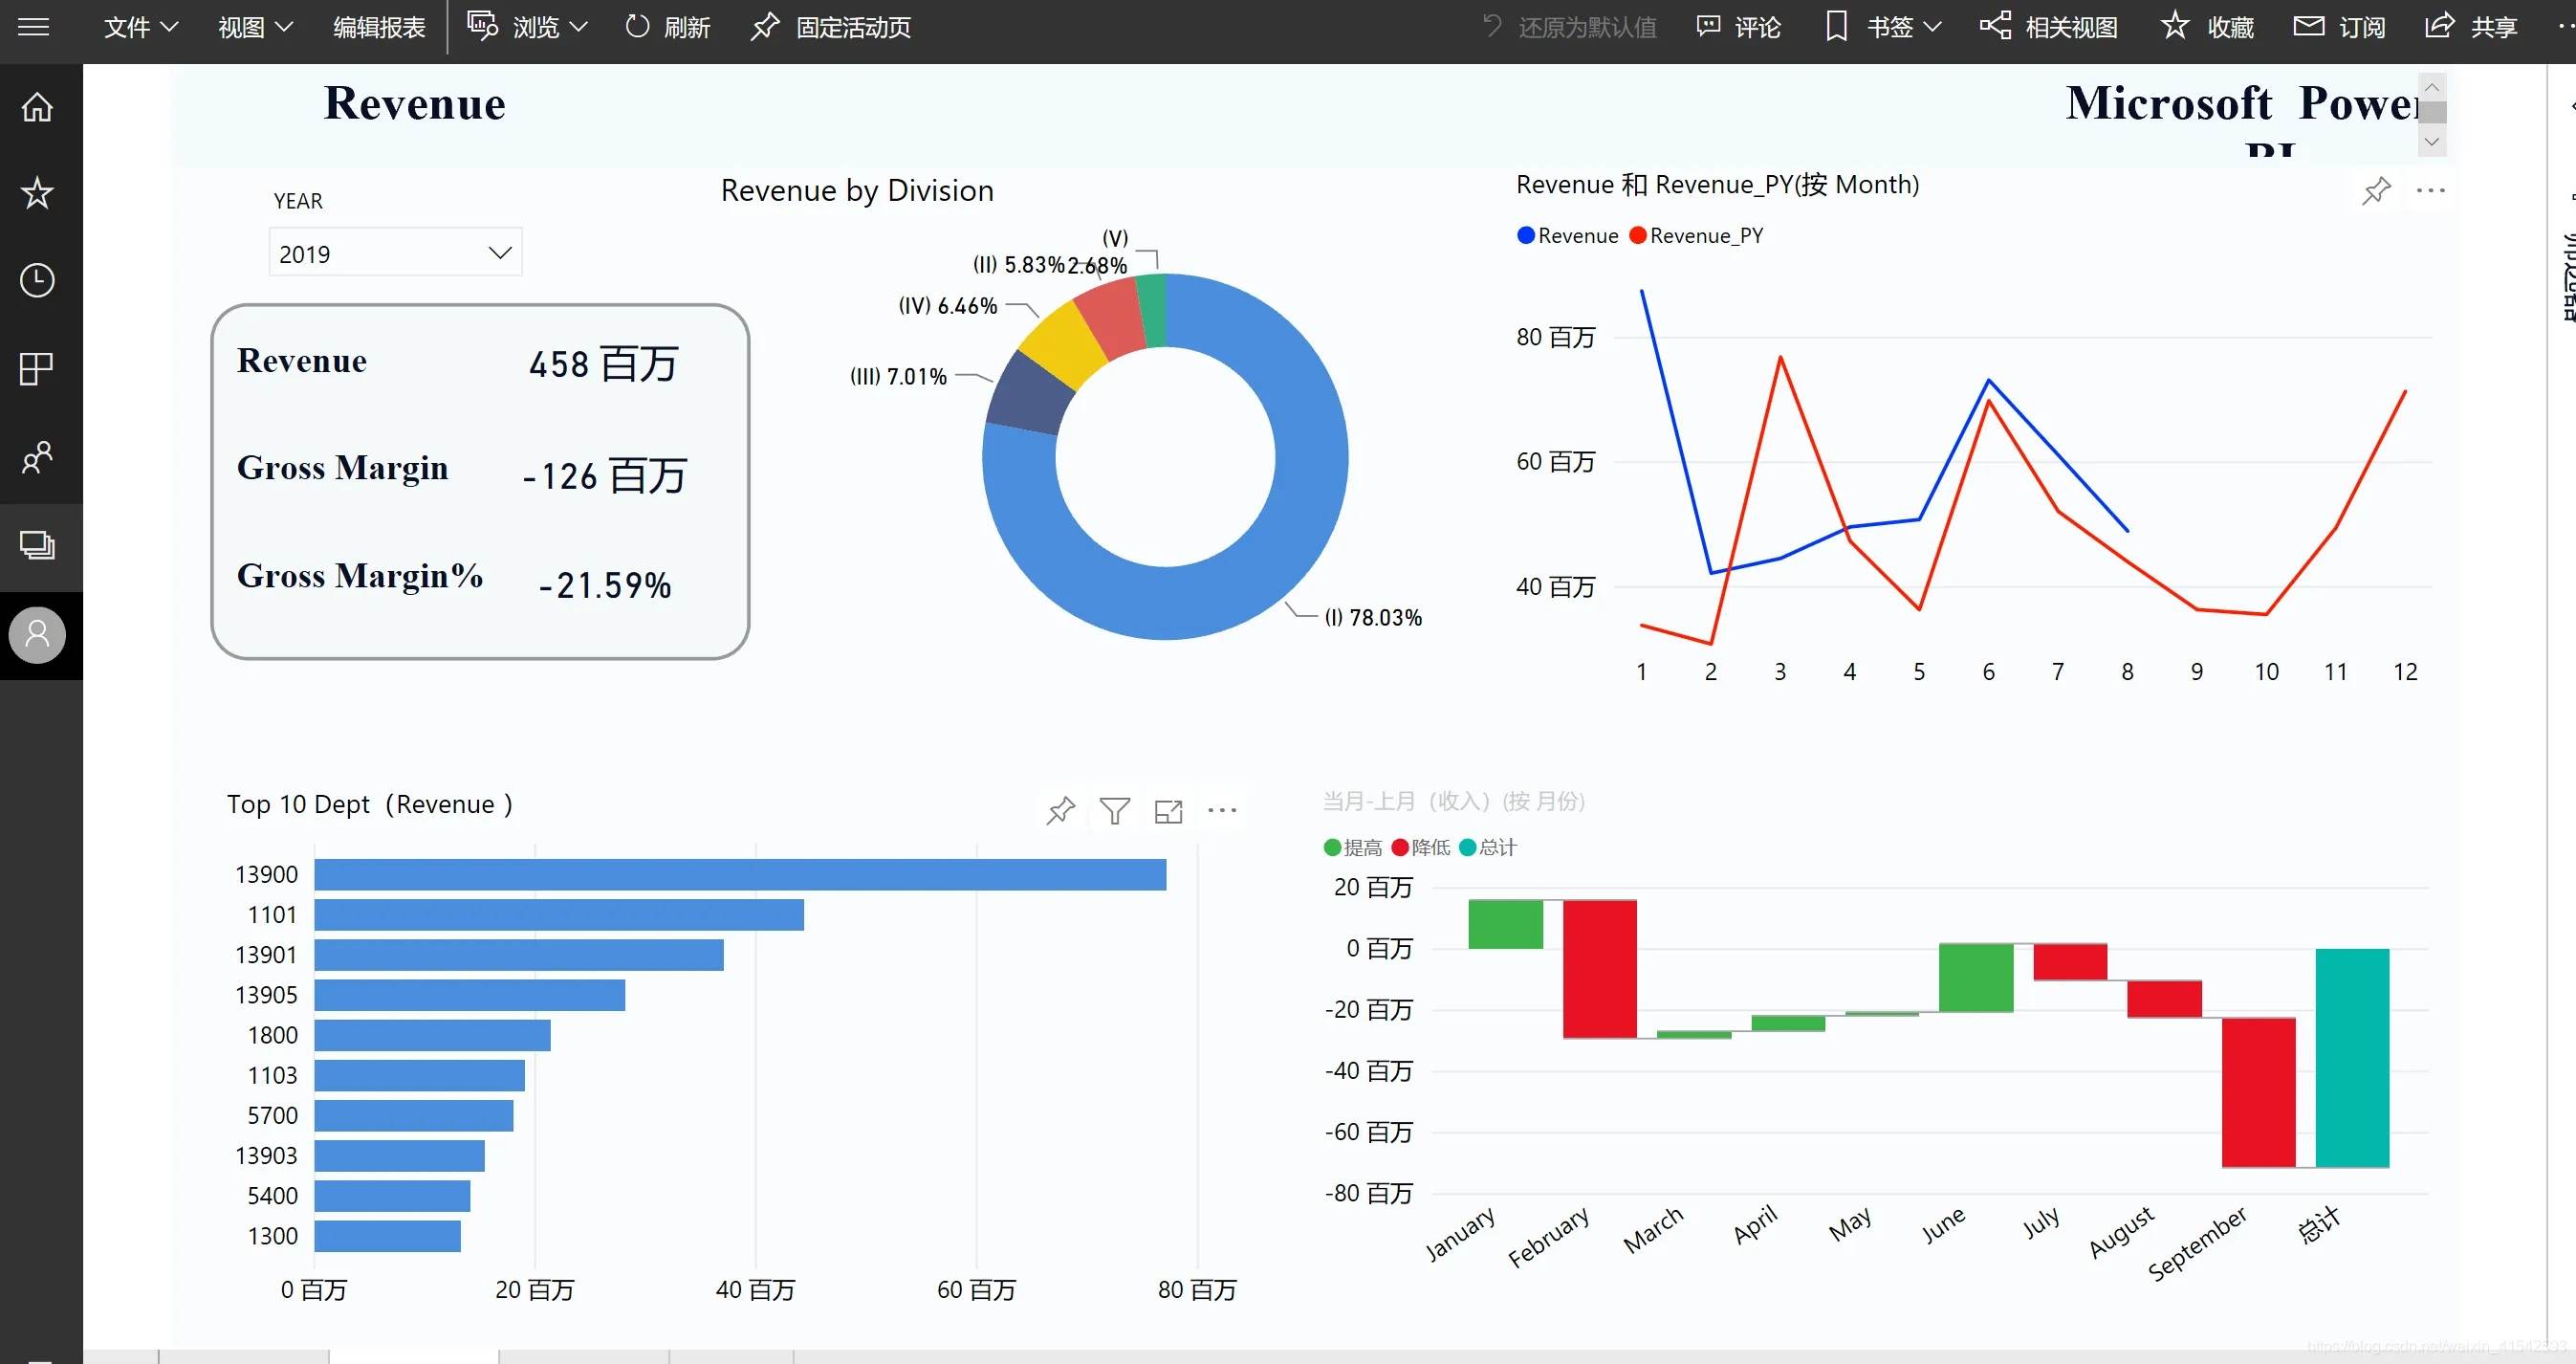Click 固定活动页 pin live page

tap(831, 27)
